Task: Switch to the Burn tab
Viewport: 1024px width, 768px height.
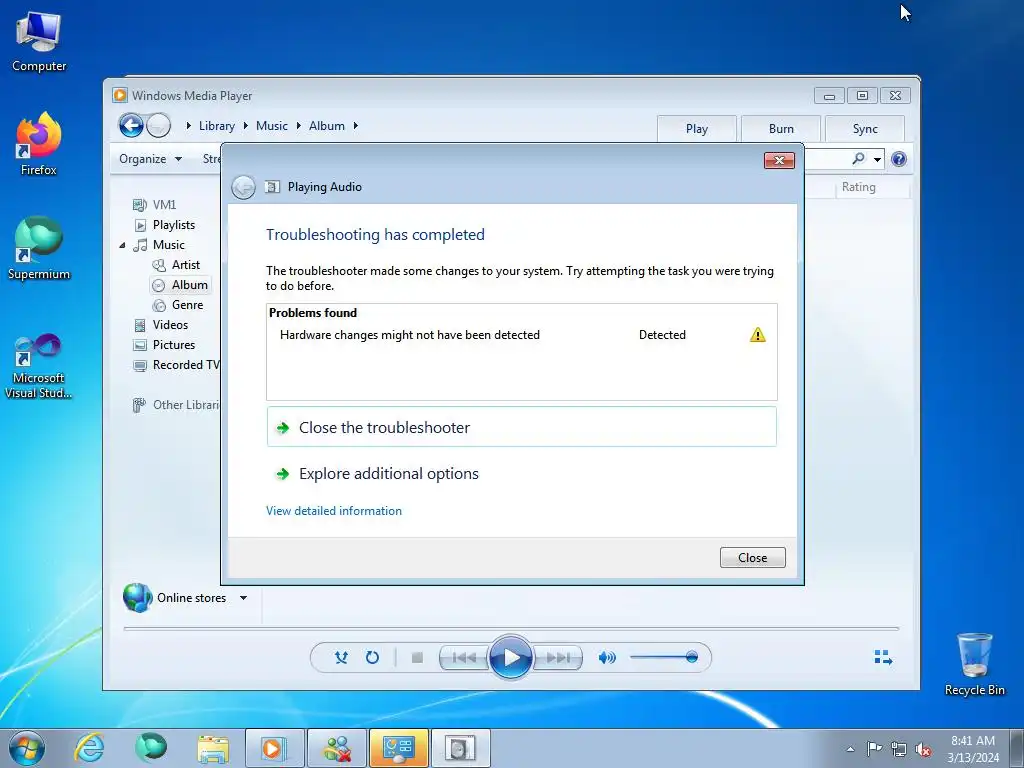Action: [781, 129]
